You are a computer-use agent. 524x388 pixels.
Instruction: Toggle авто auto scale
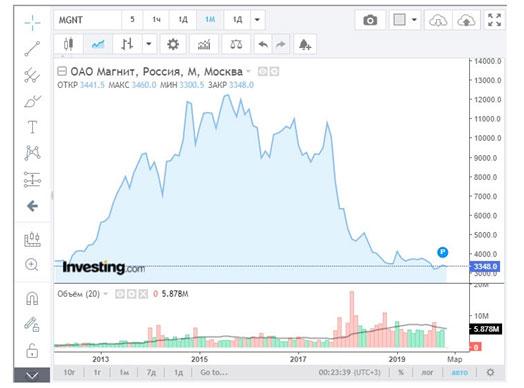460,372
